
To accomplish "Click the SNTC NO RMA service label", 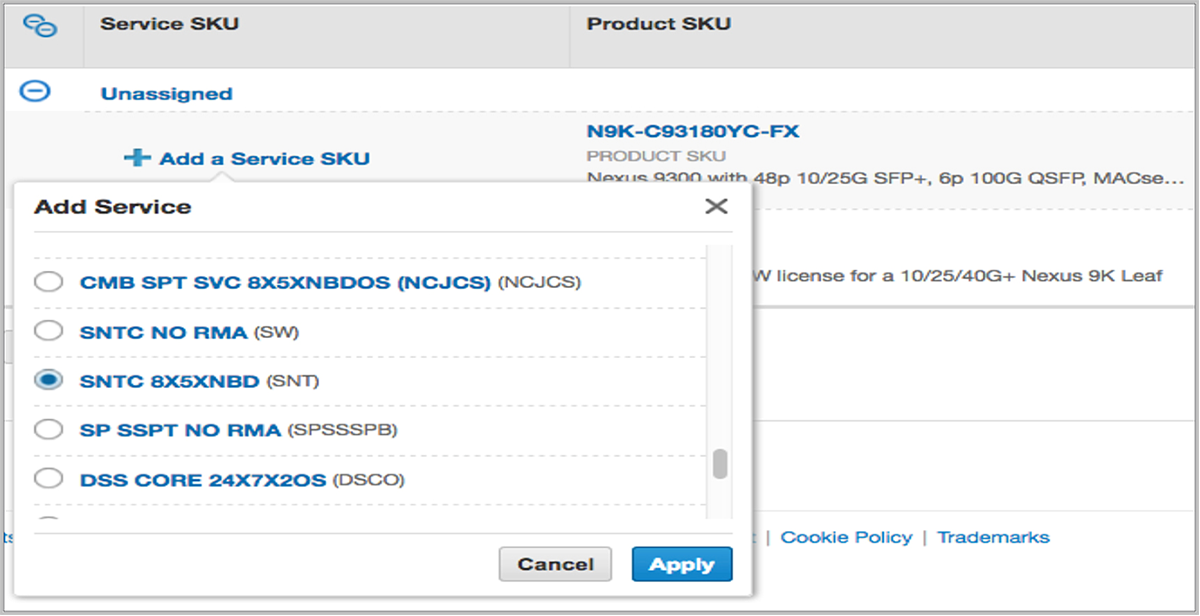I will [163, 332].
